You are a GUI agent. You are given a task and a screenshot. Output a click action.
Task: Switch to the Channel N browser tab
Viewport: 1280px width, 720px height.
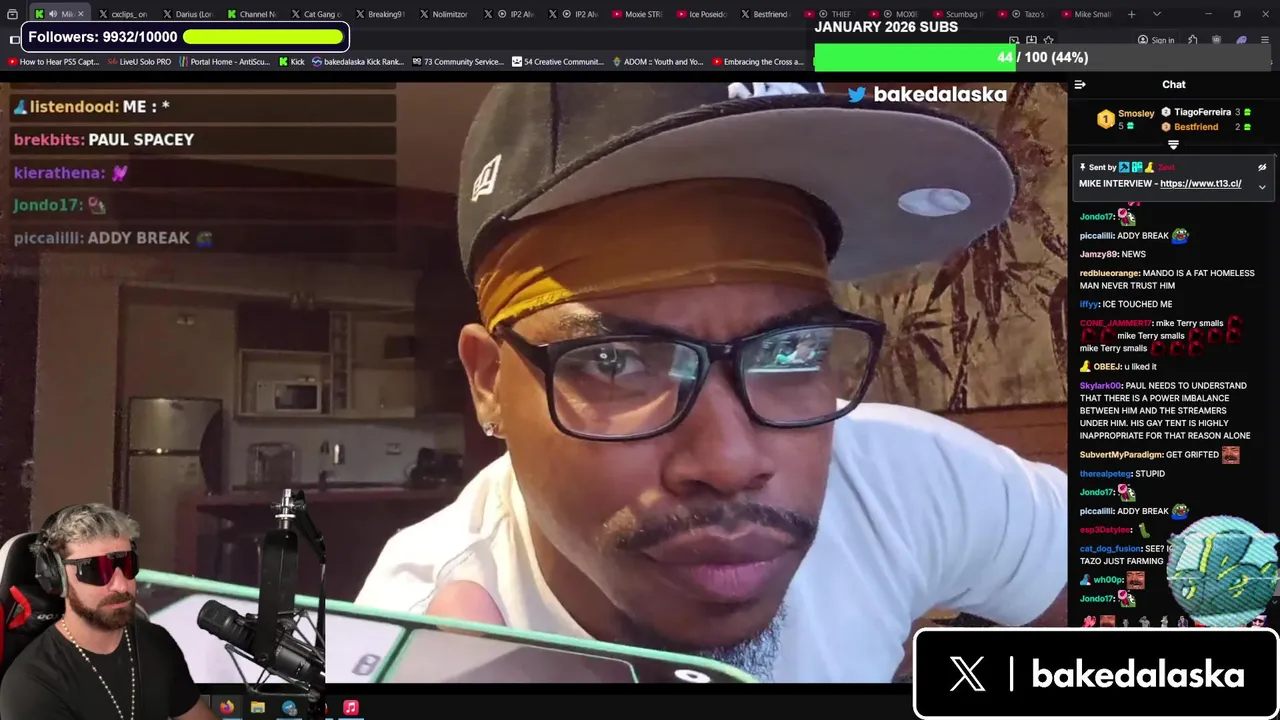click(x=250, y=14)
